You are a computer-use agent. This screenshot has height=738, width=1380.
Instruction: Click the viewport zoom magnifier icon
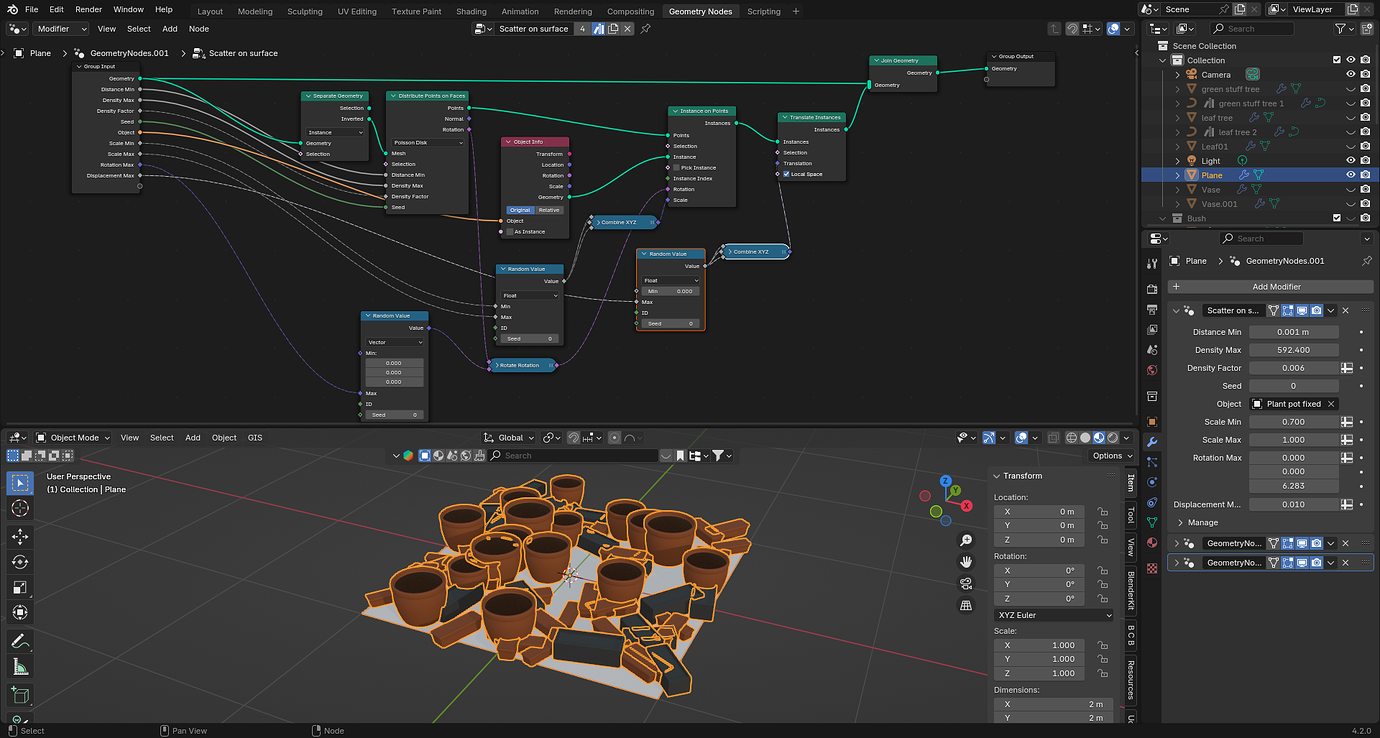(x=966, y=540)
